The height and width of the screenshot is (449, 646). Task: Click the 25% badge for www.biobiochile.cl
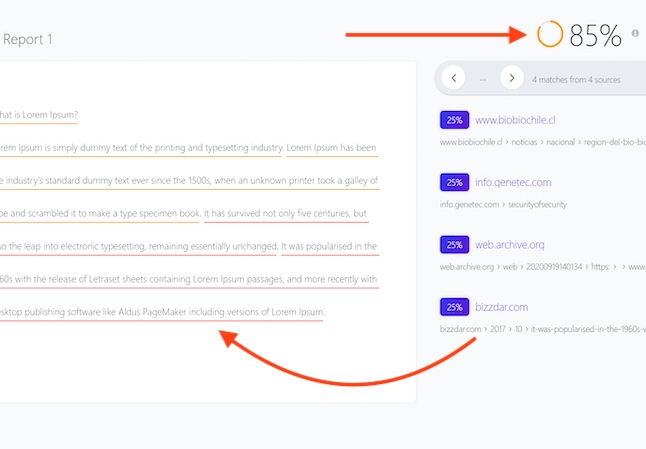(x=454, y=120)
